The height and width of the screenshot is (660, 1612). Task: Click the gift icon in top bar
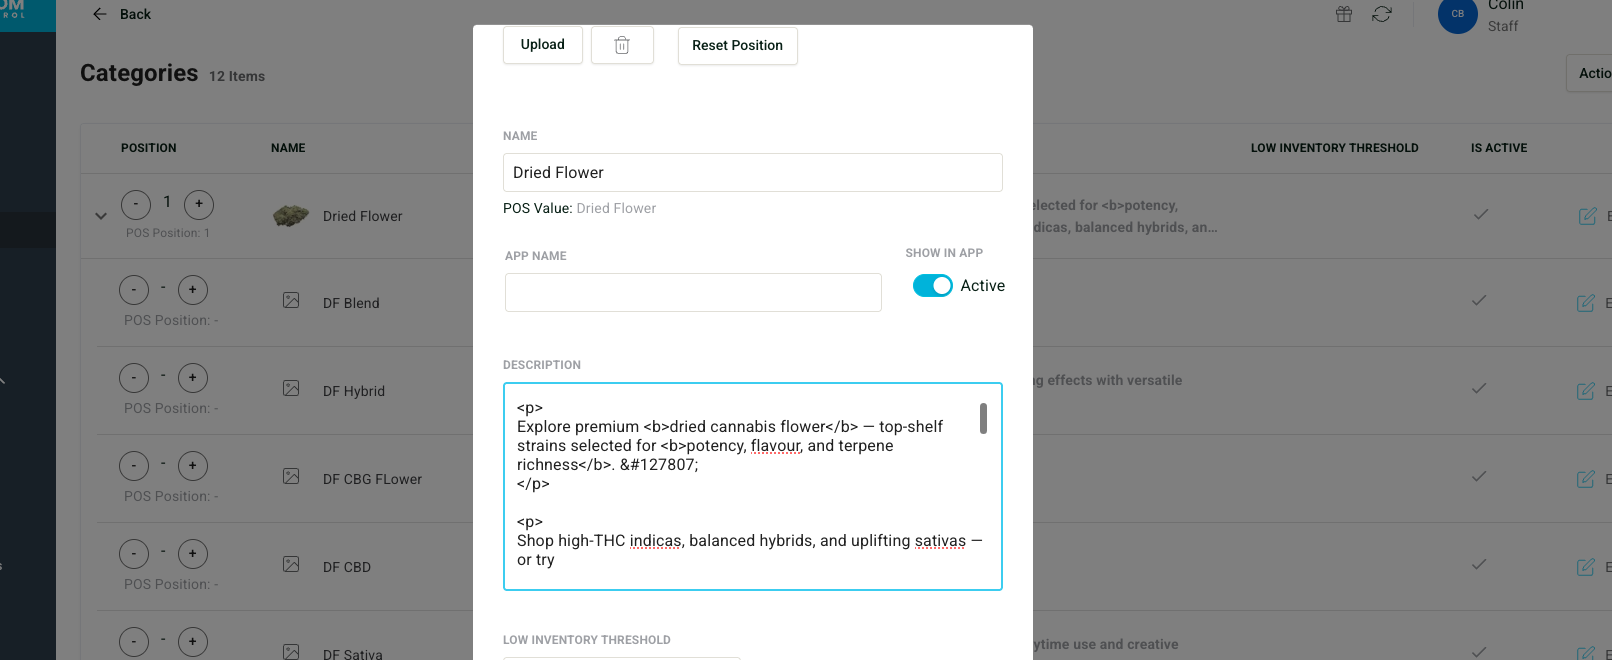coord(1344,14)
